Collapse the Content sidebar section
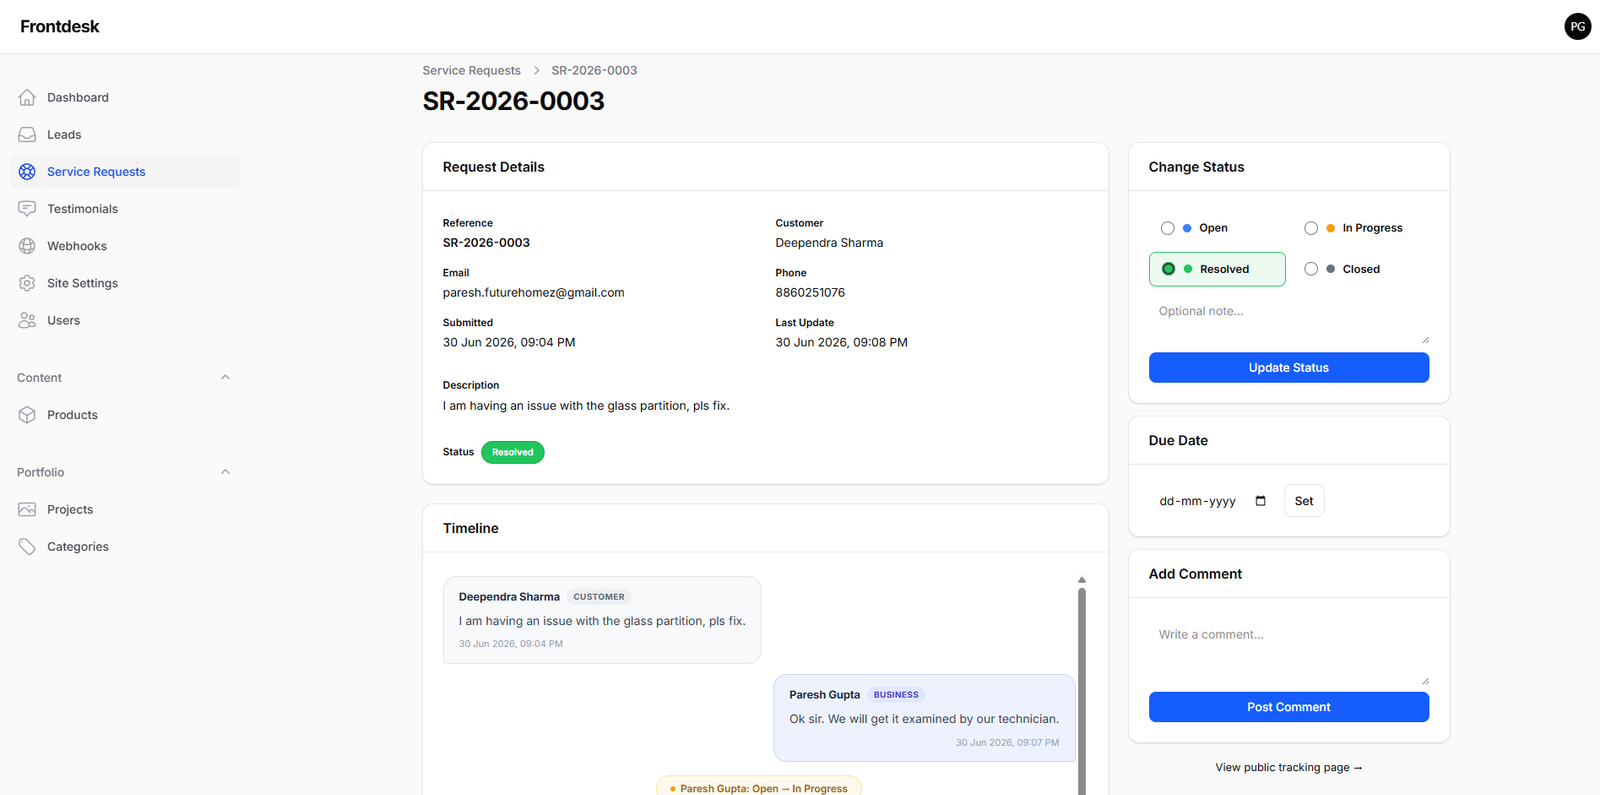 (225, 377)
